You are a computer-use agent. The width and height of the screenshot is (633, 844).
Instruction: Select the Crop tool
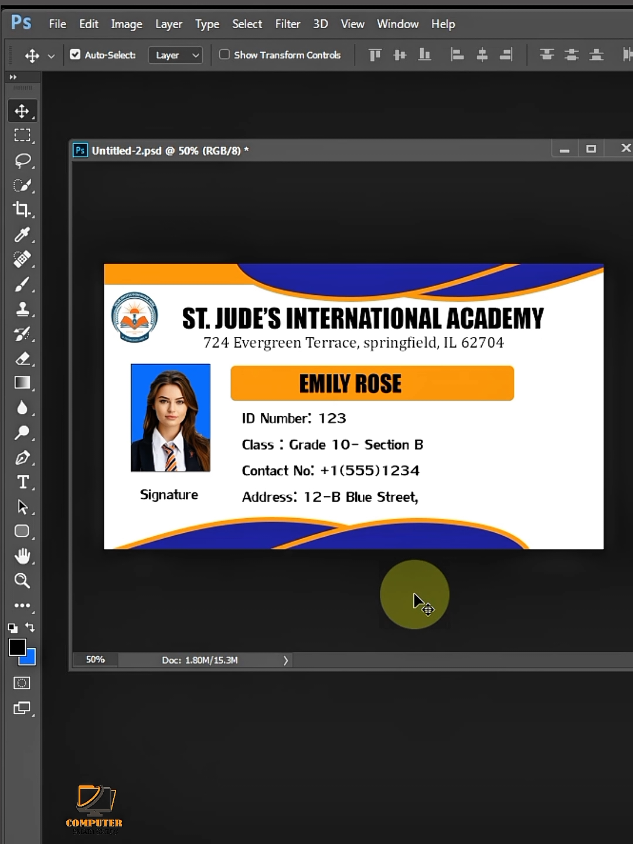[x=22, y=209]
